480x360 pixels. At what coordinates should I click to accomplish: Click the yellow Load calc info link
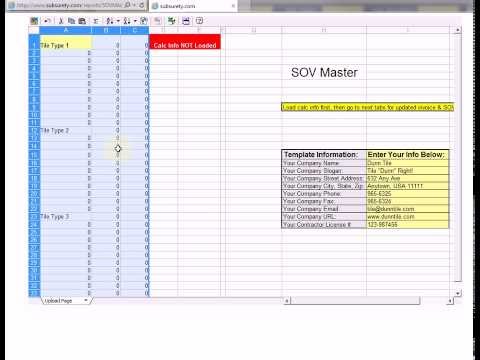[367, 107]
